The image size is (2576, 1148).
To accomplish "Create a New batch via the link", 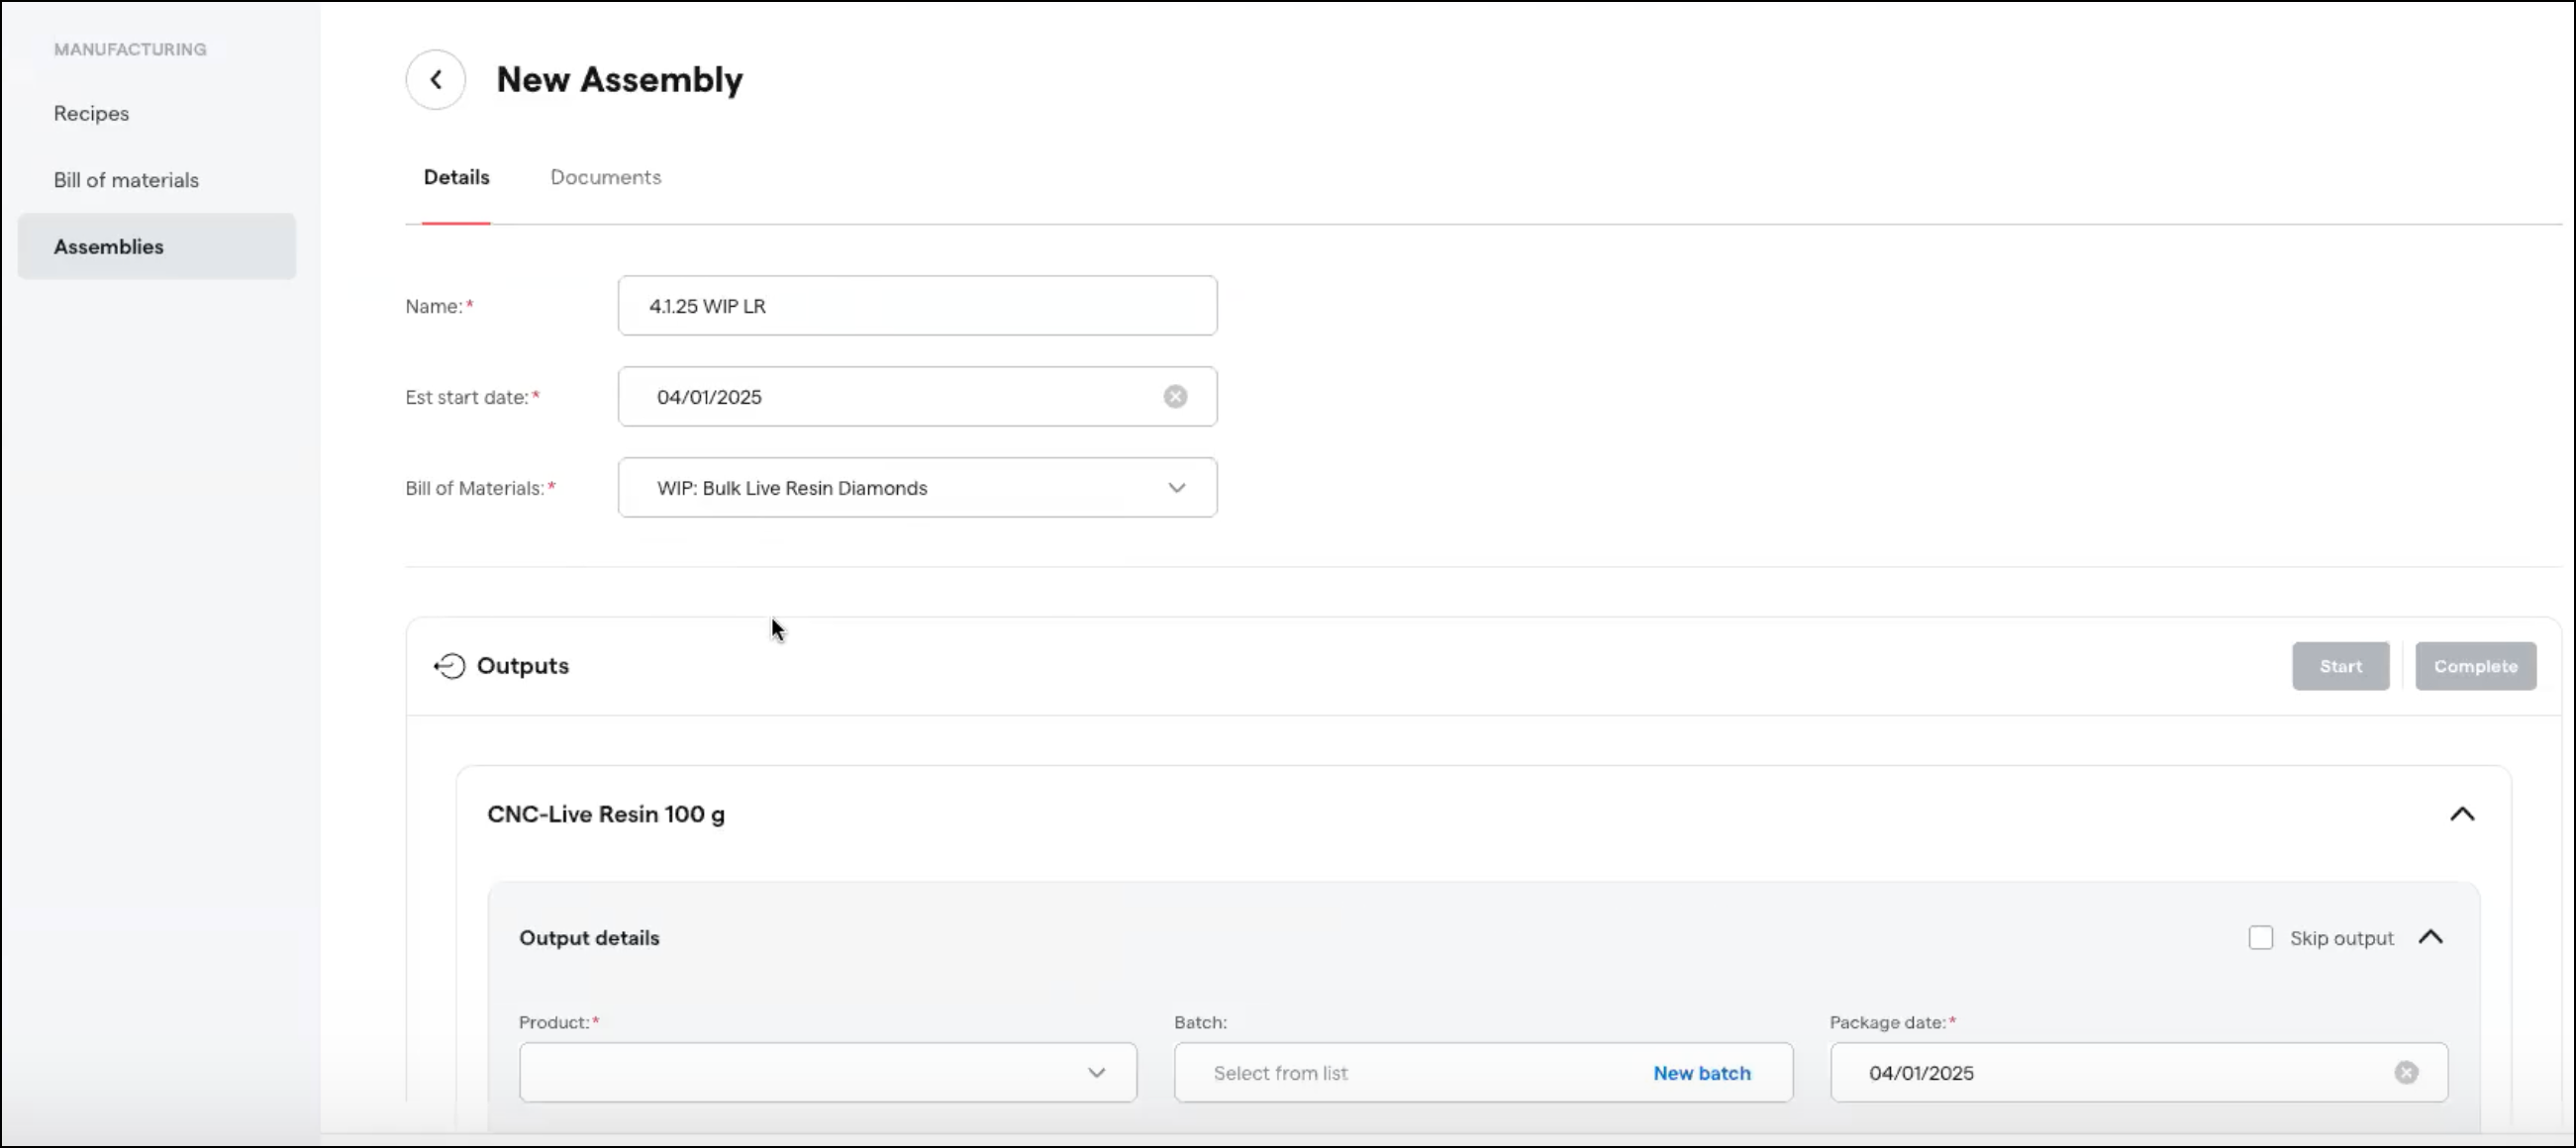I will [x=1701, y=1073].
